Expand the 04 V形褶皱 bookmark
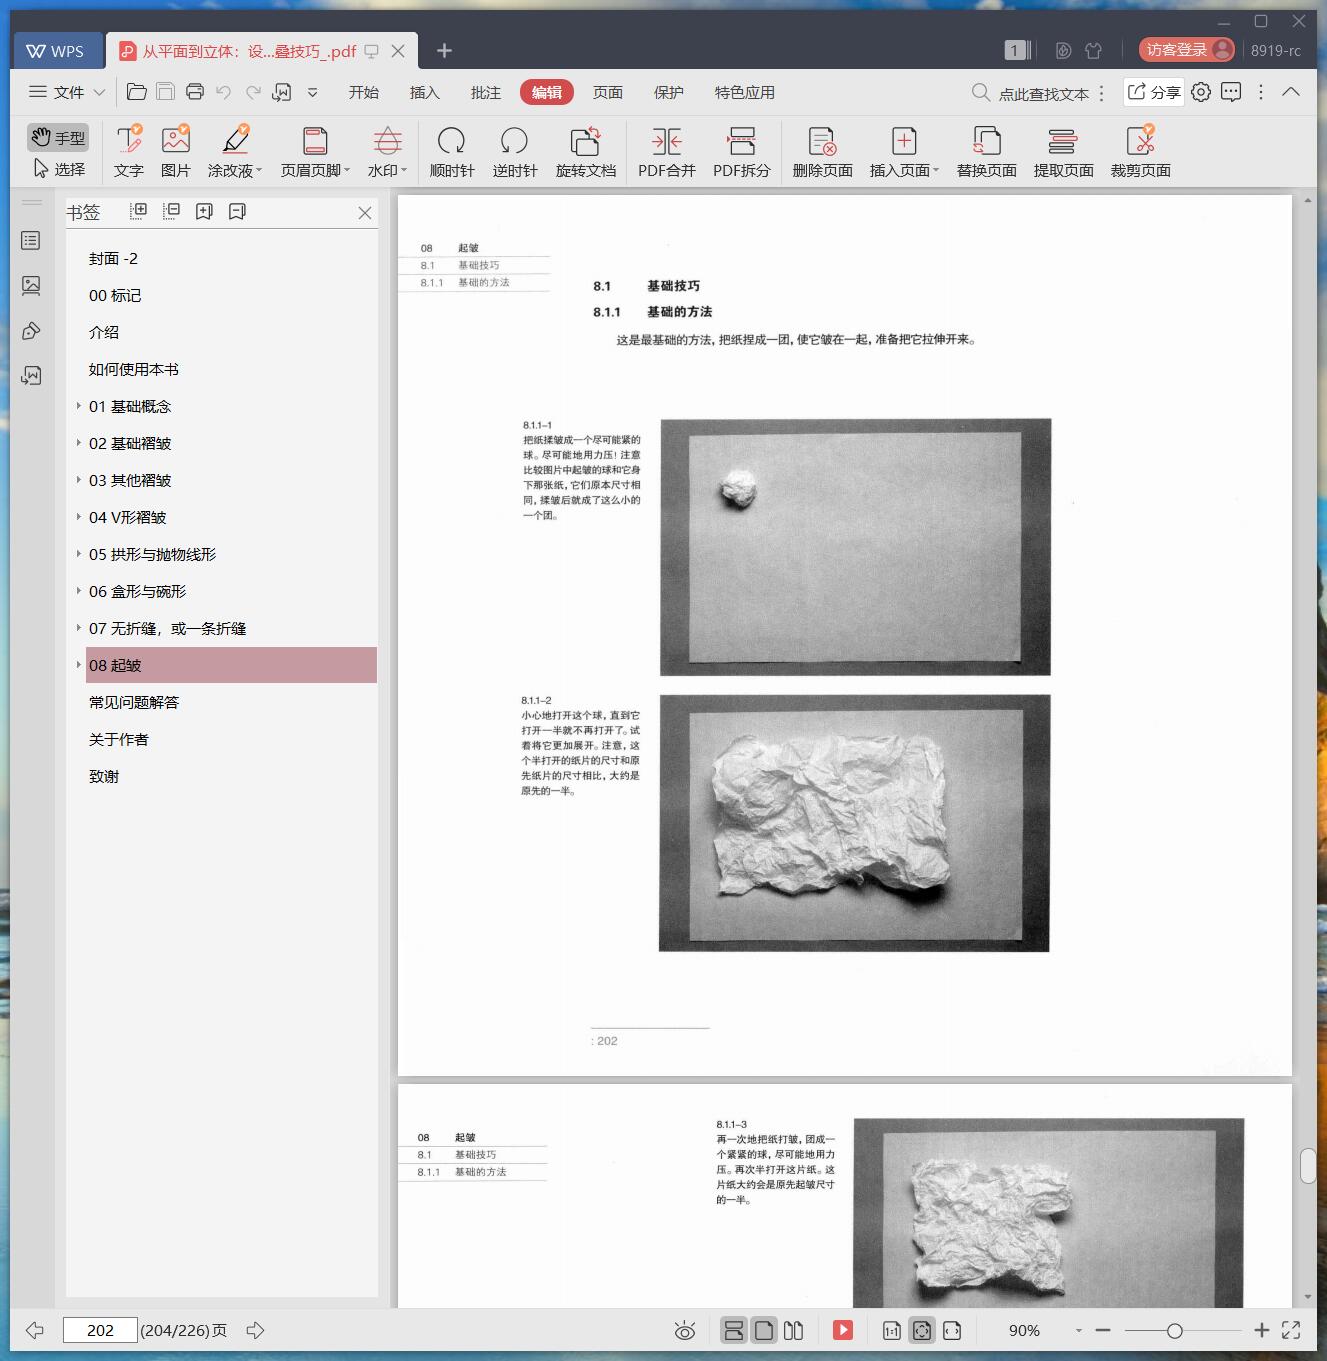The height and width of the screenshot is (1361, 1327). click(79, 517)
